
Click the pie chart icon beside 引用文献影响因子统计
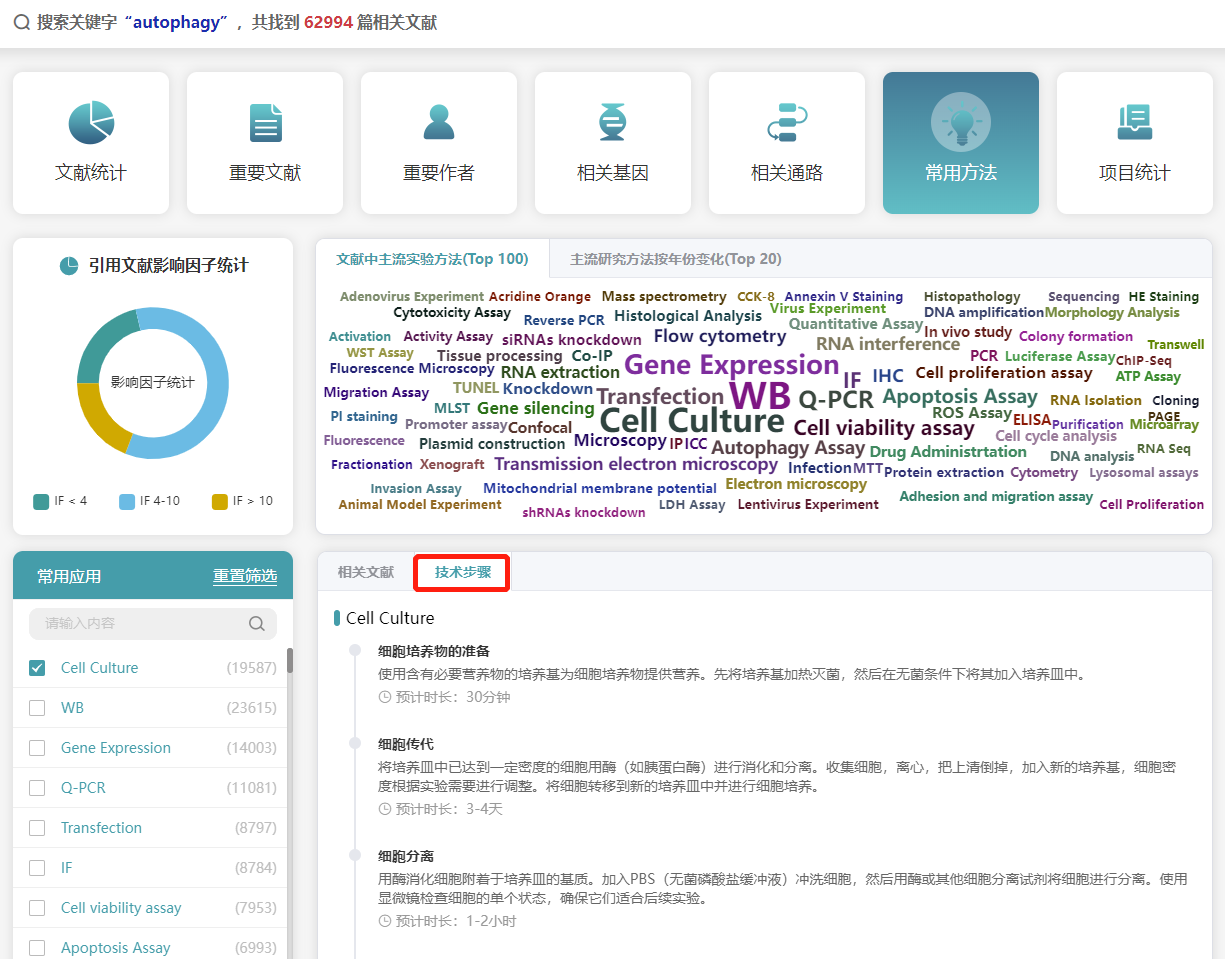[70, 264]
